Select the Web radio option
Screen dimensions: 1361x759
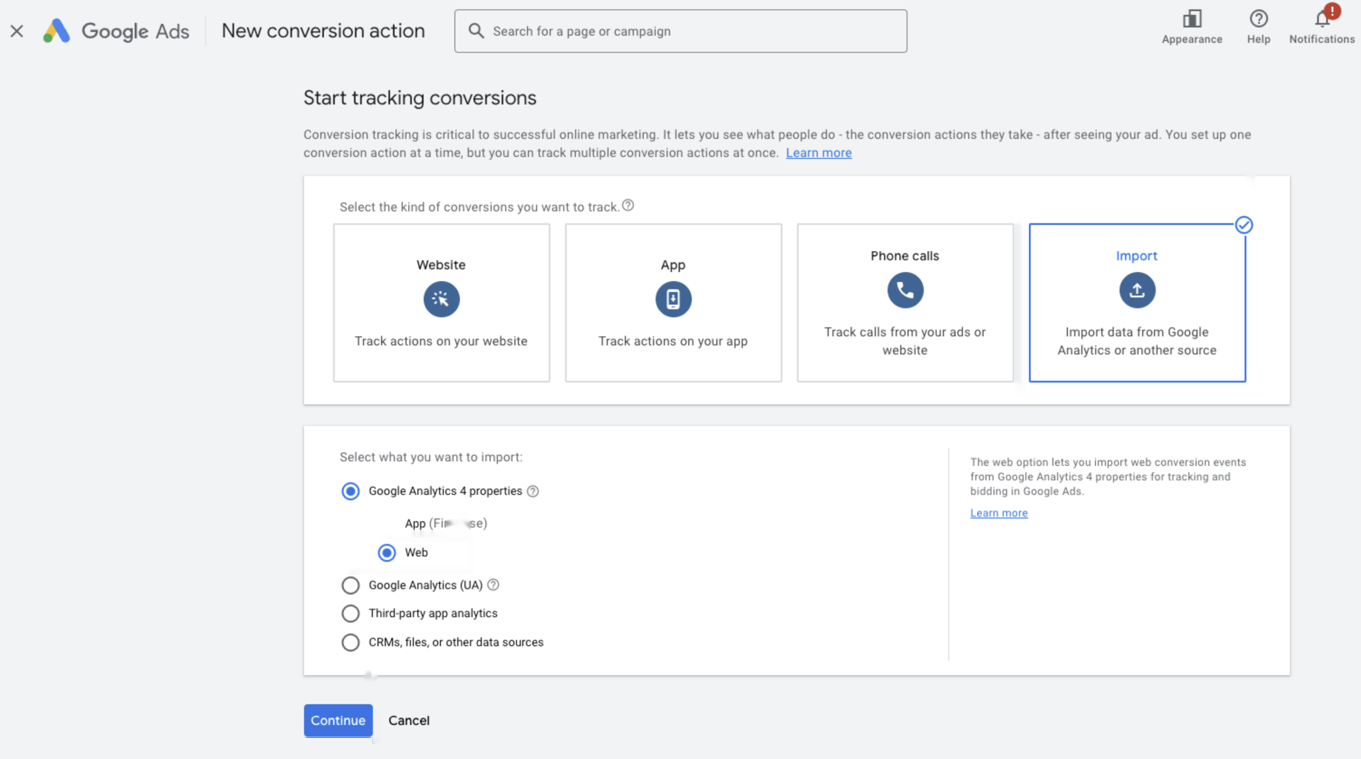(x=387, y=552)
